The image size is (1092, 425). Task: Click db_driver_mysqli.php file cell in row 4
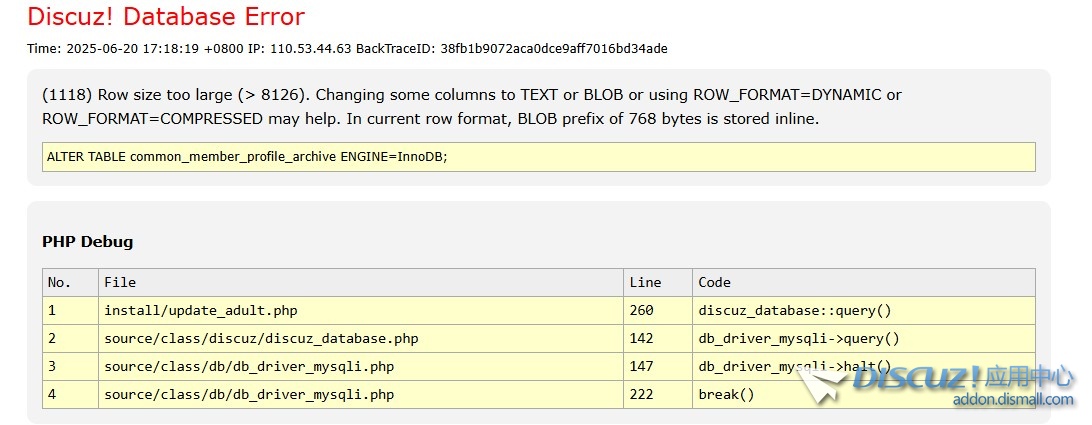(361, 394)
